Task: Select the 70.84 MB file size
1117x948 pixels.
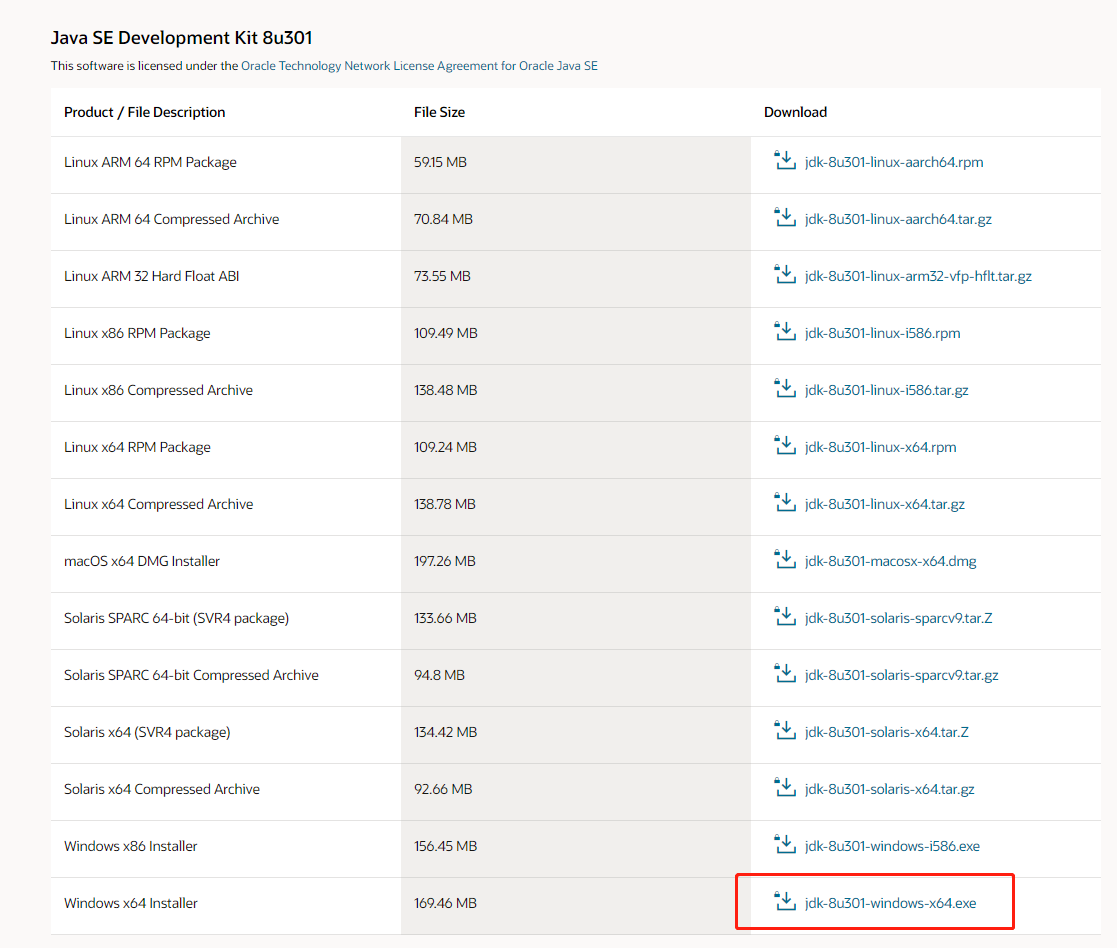Action: (x=443, y=219)
